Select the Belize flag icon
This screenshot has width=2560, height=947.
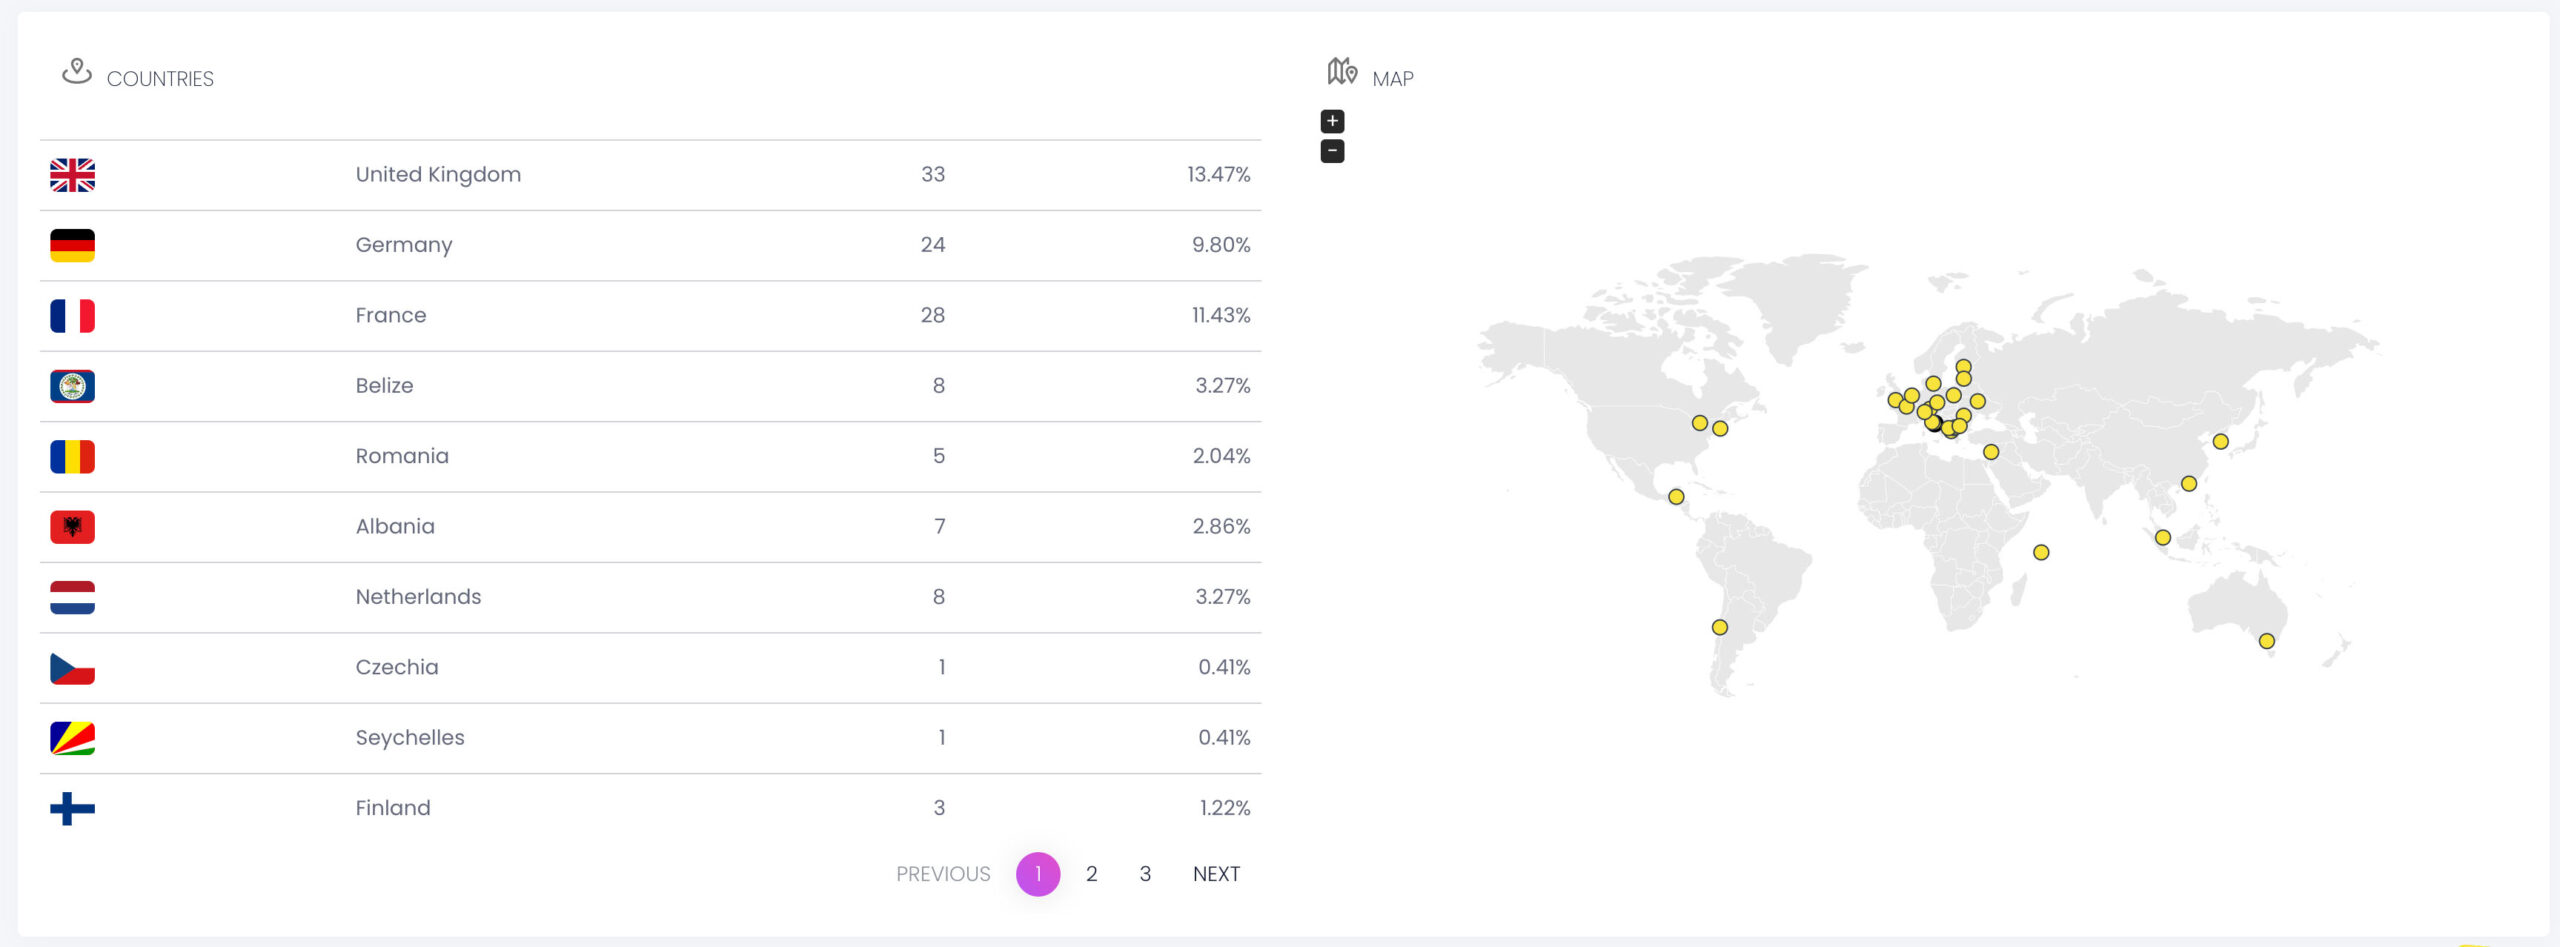tap(72, 386)
